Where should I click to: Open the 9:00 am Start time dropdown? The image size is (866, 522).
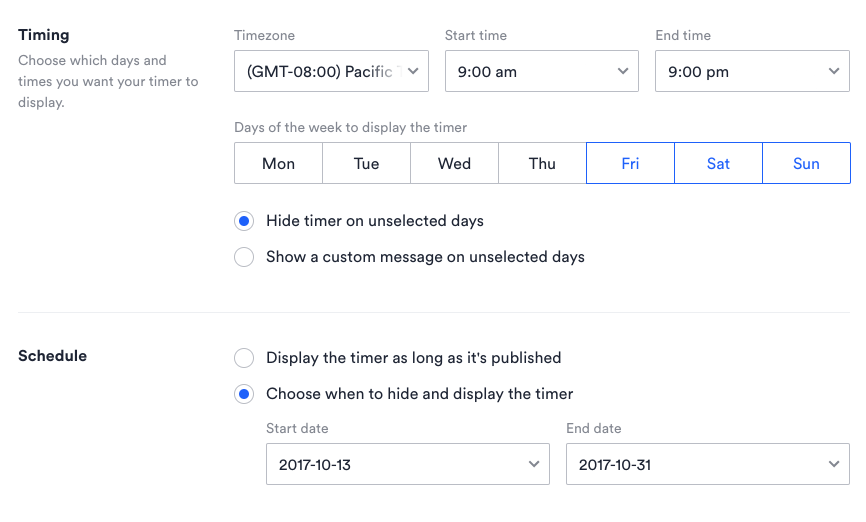click(x=530, y=71)
